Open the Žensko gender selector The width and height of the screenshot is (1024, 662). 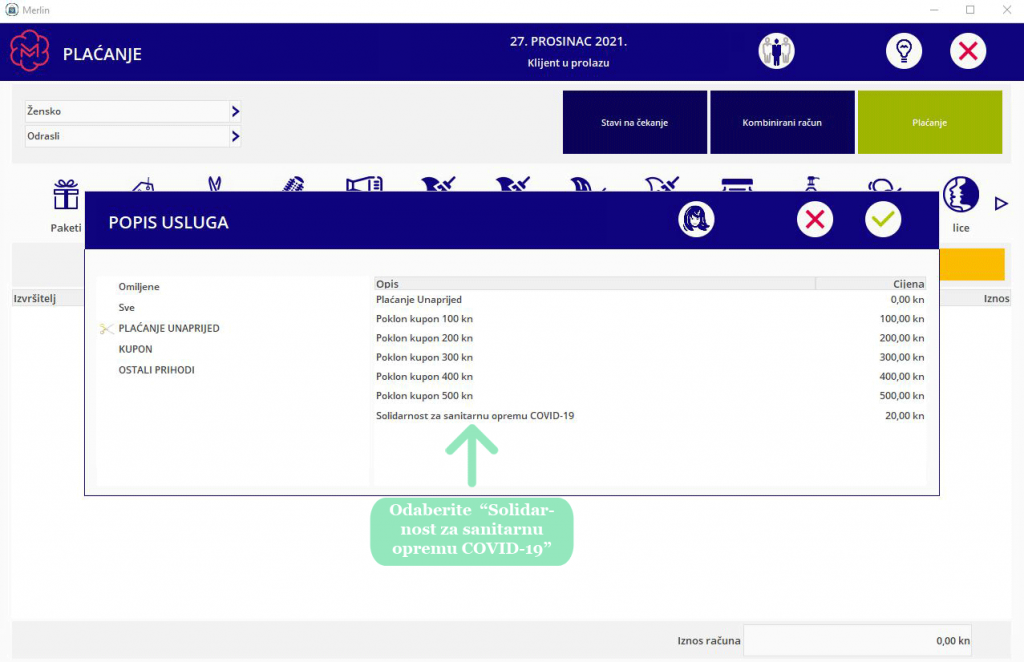[133, 112]
